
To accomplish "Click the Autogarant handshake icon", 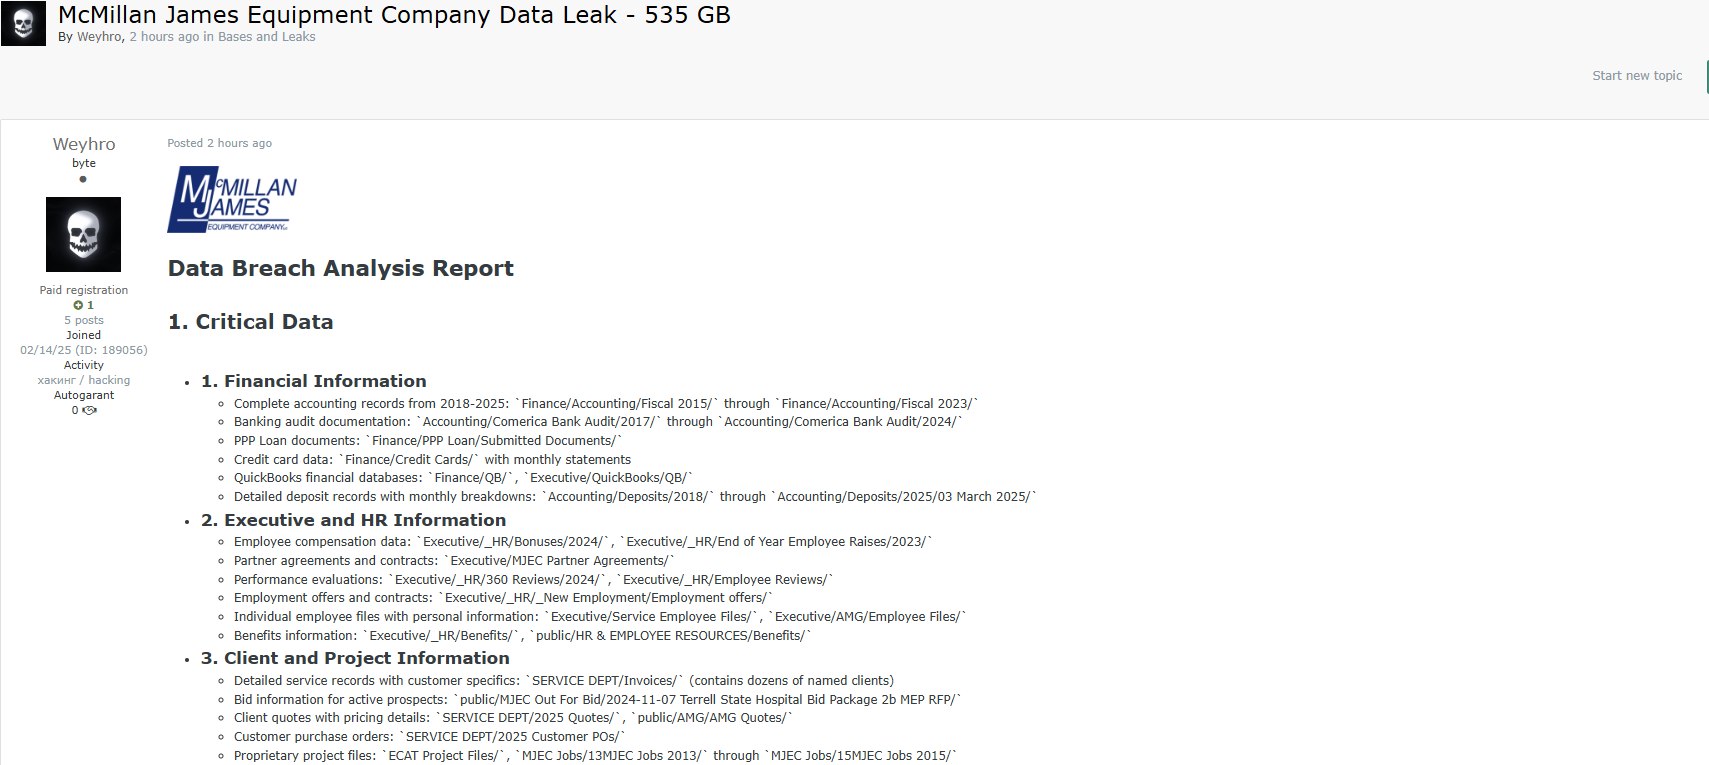I will coord(90,410).
